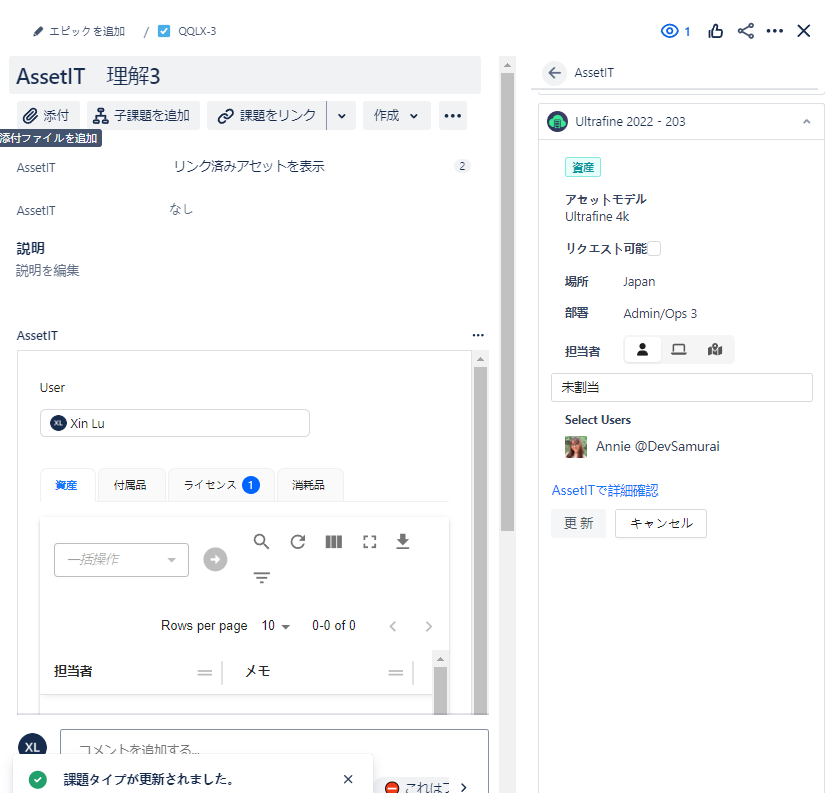
Task: Click the refresh icon in asset table
Action: (297, 542)
